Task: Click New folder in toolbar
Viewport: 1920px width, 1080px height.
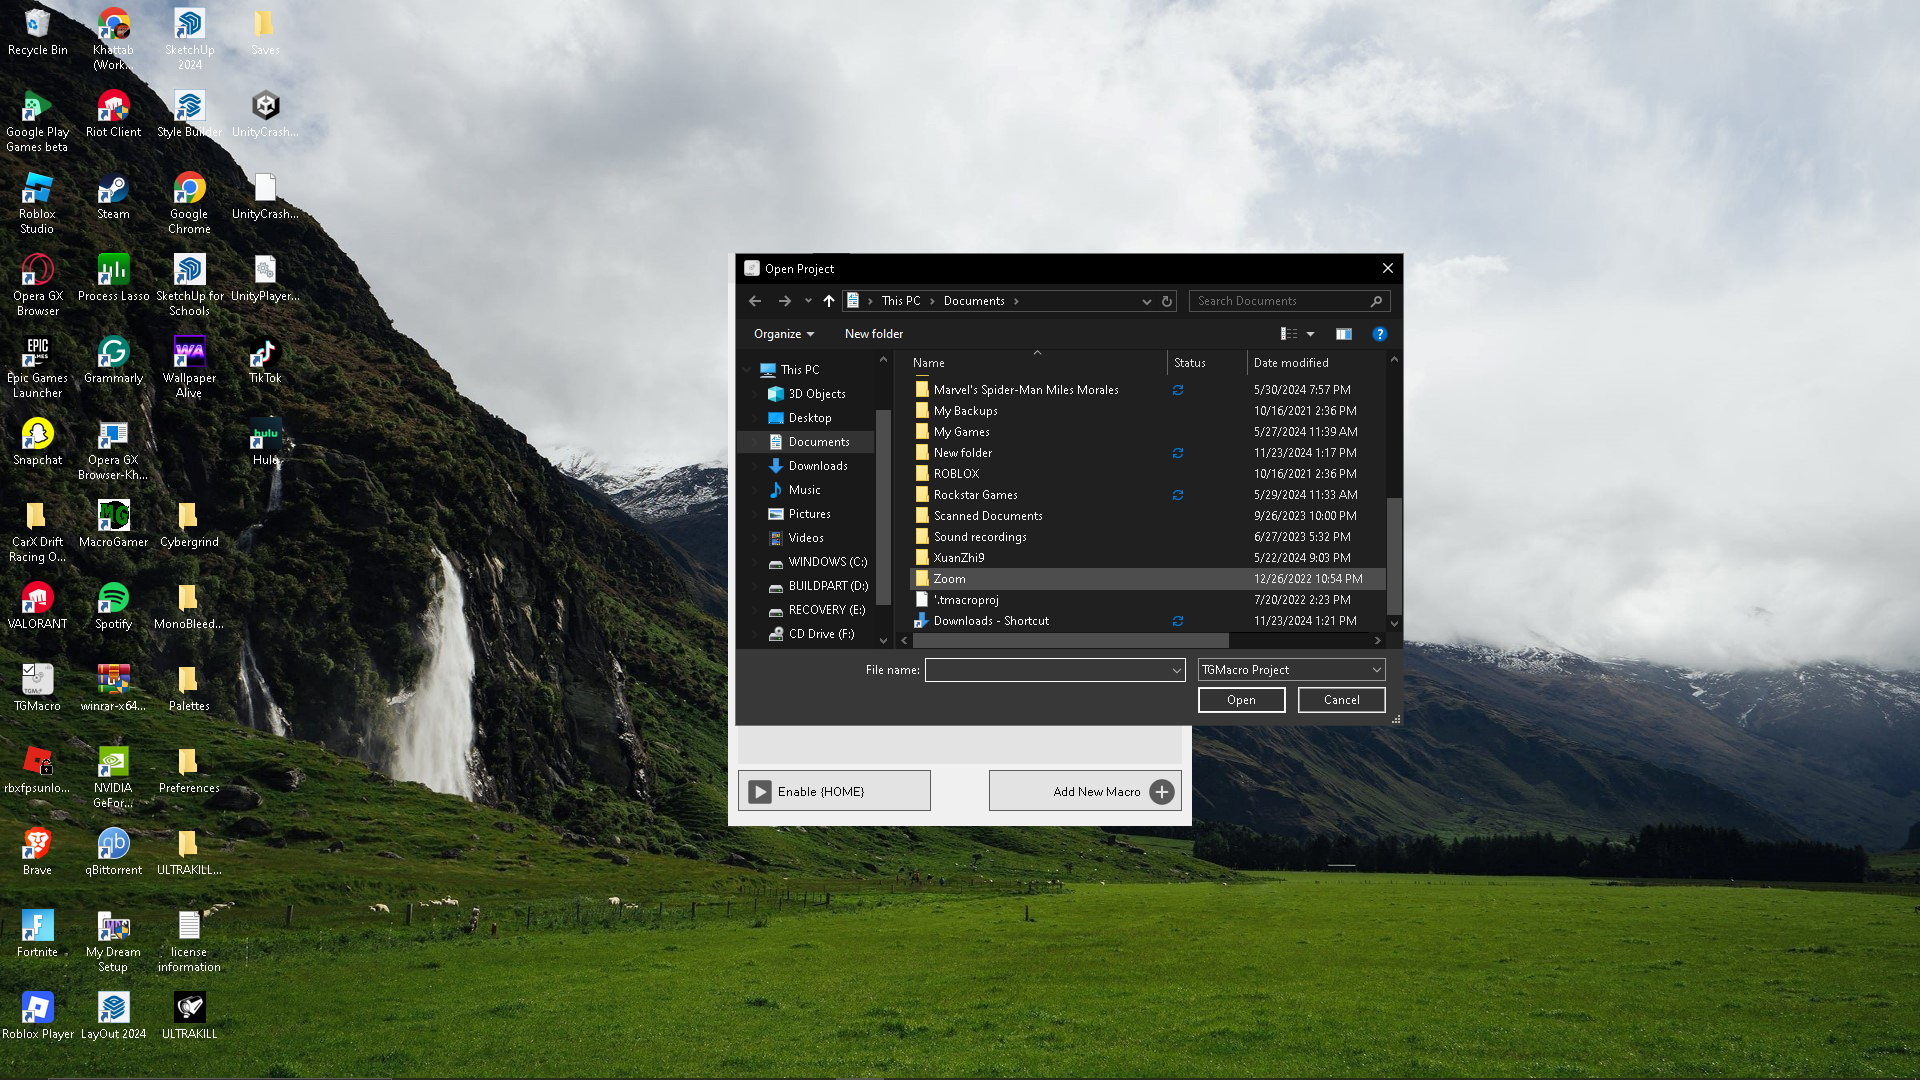Action: pos(873,334)
